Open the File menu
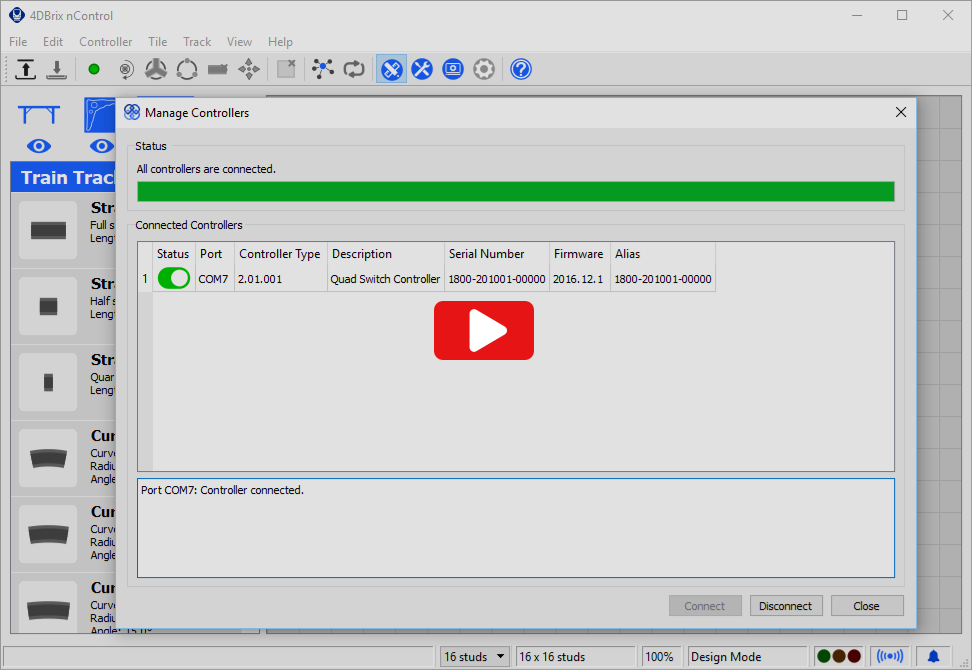Viewport: 972px width, 670px height. coord(18,42)
